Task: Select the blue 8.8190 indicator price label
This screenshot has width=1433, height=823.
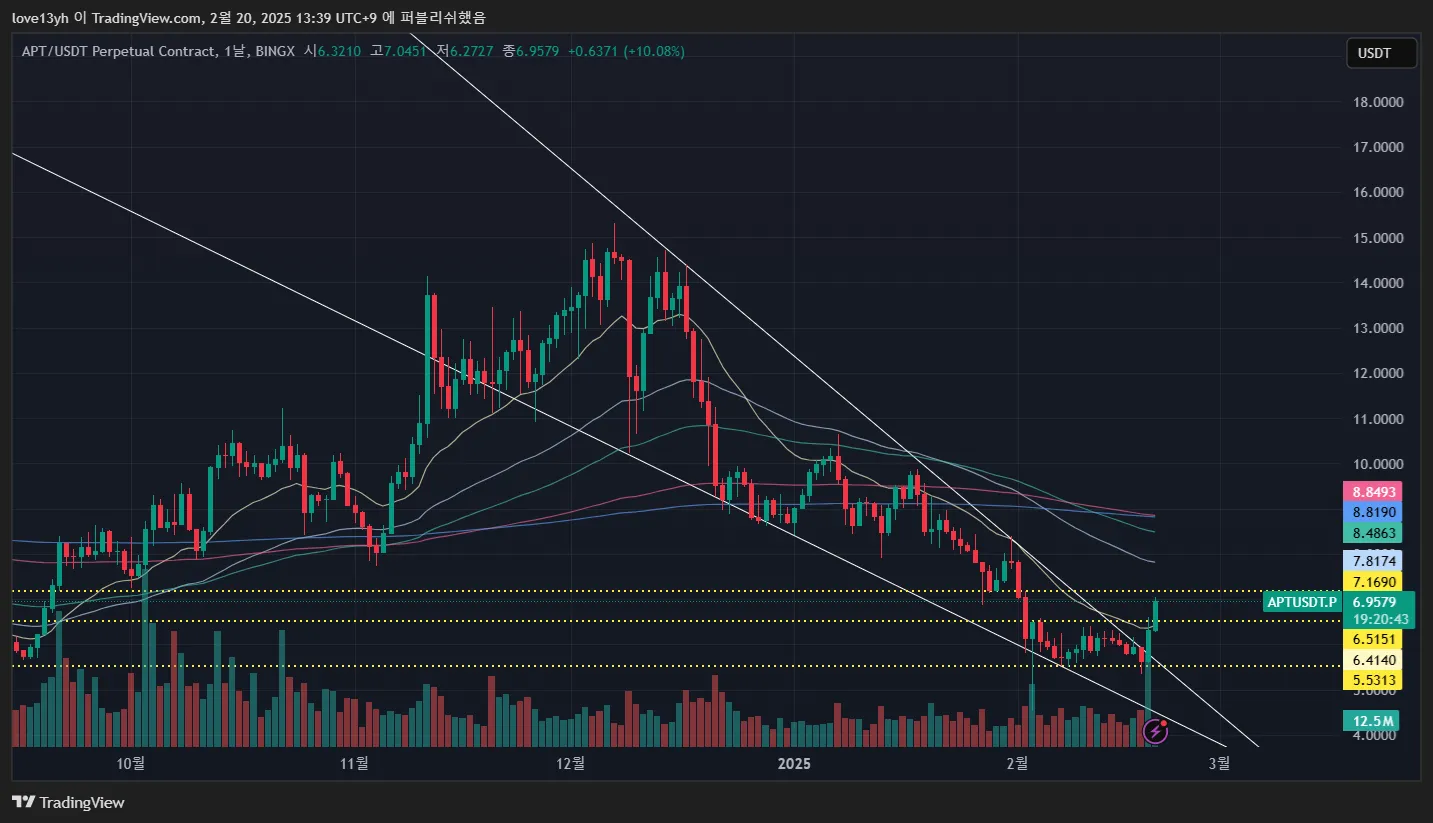Action: pyautogui.click(x=1374, y=512)
